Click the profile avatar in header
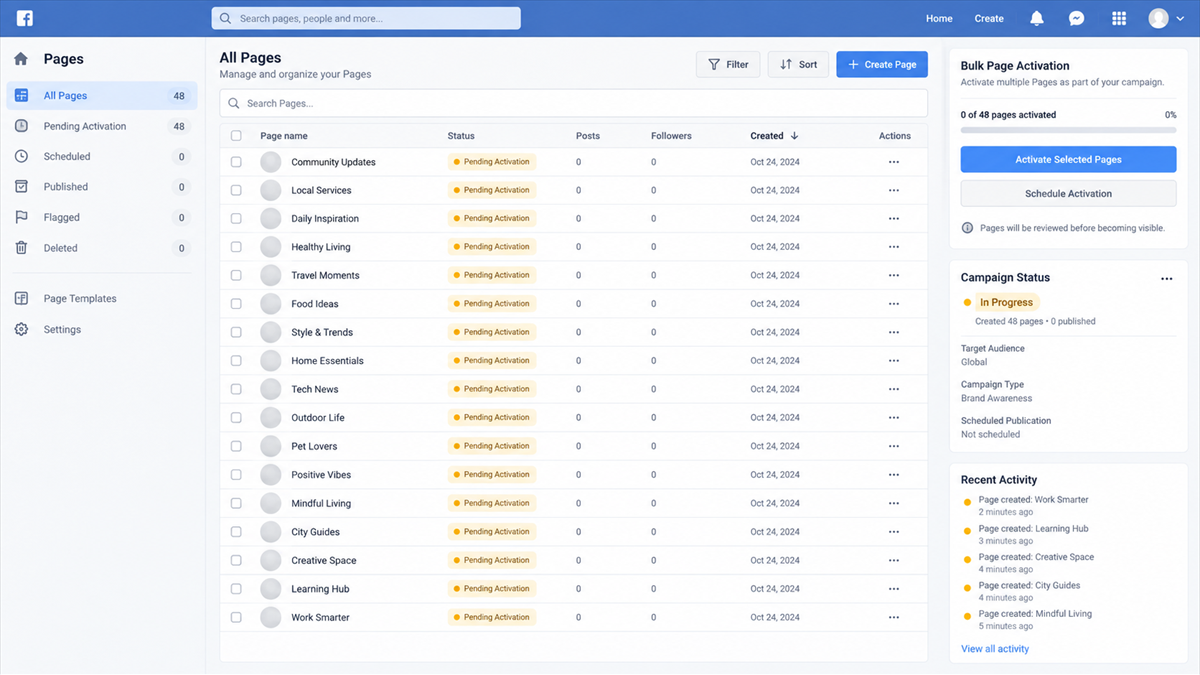This screenshot has height=675, width=1200. tap(1158, 18)
